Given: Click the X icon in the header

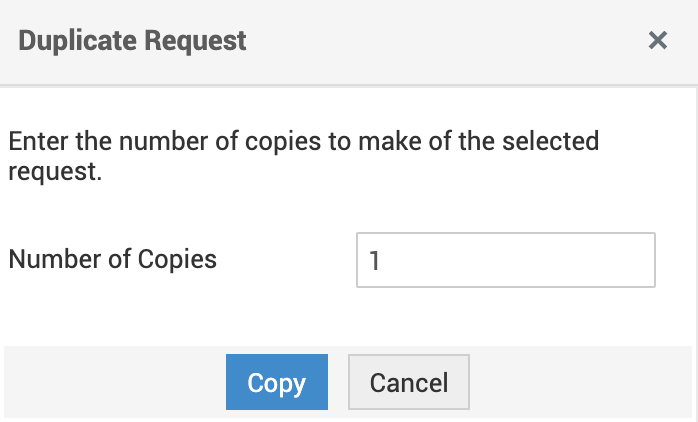Looking at the screenshot, I should [657, 41].
